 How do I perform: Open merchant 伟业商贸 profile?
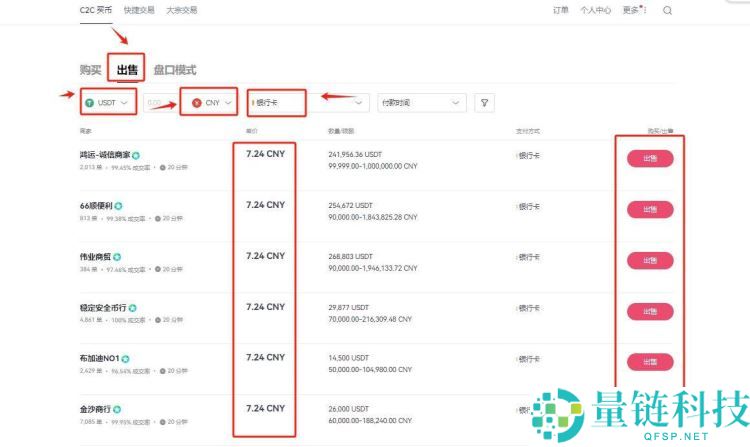(95, 257)
